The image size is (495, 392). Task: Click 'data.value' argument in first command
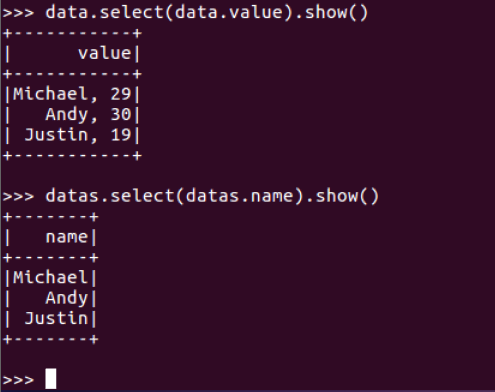coord(228,12)
